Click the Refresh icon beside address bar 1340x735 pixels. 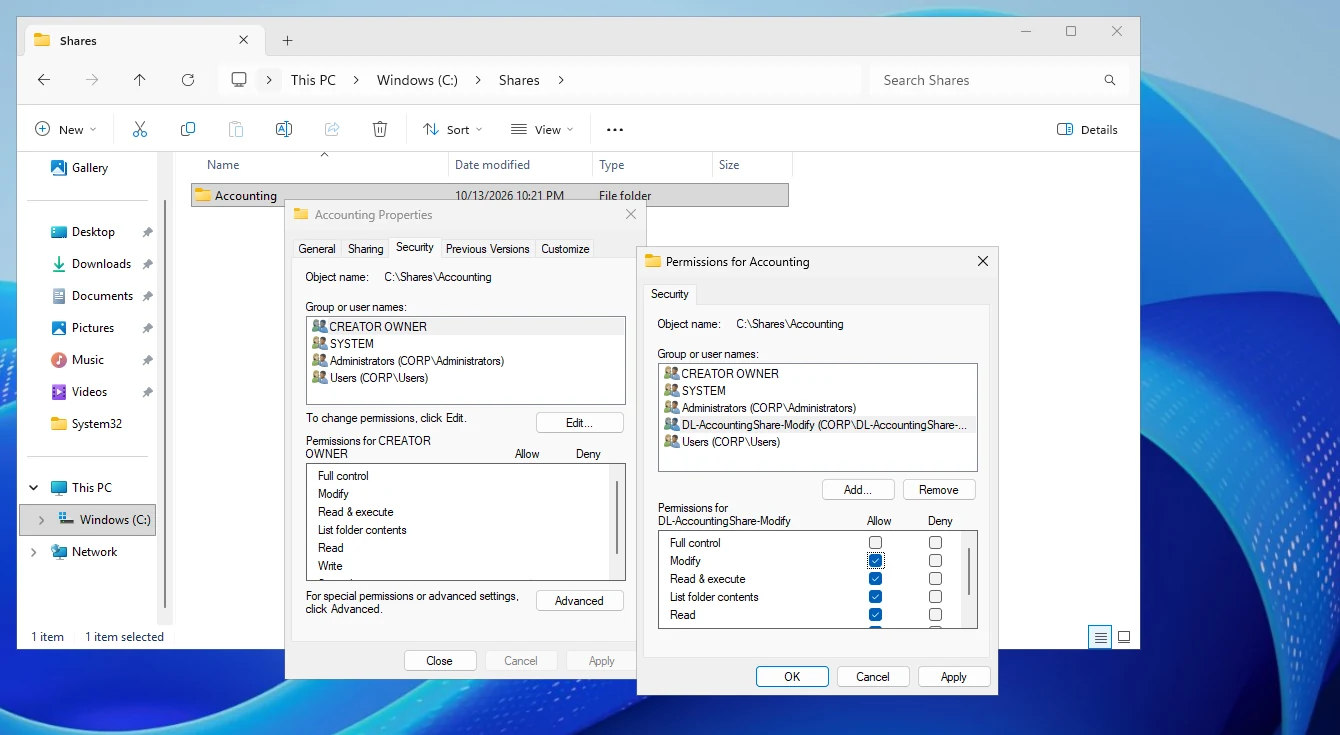pyautogui.click(x=187, y=80)
